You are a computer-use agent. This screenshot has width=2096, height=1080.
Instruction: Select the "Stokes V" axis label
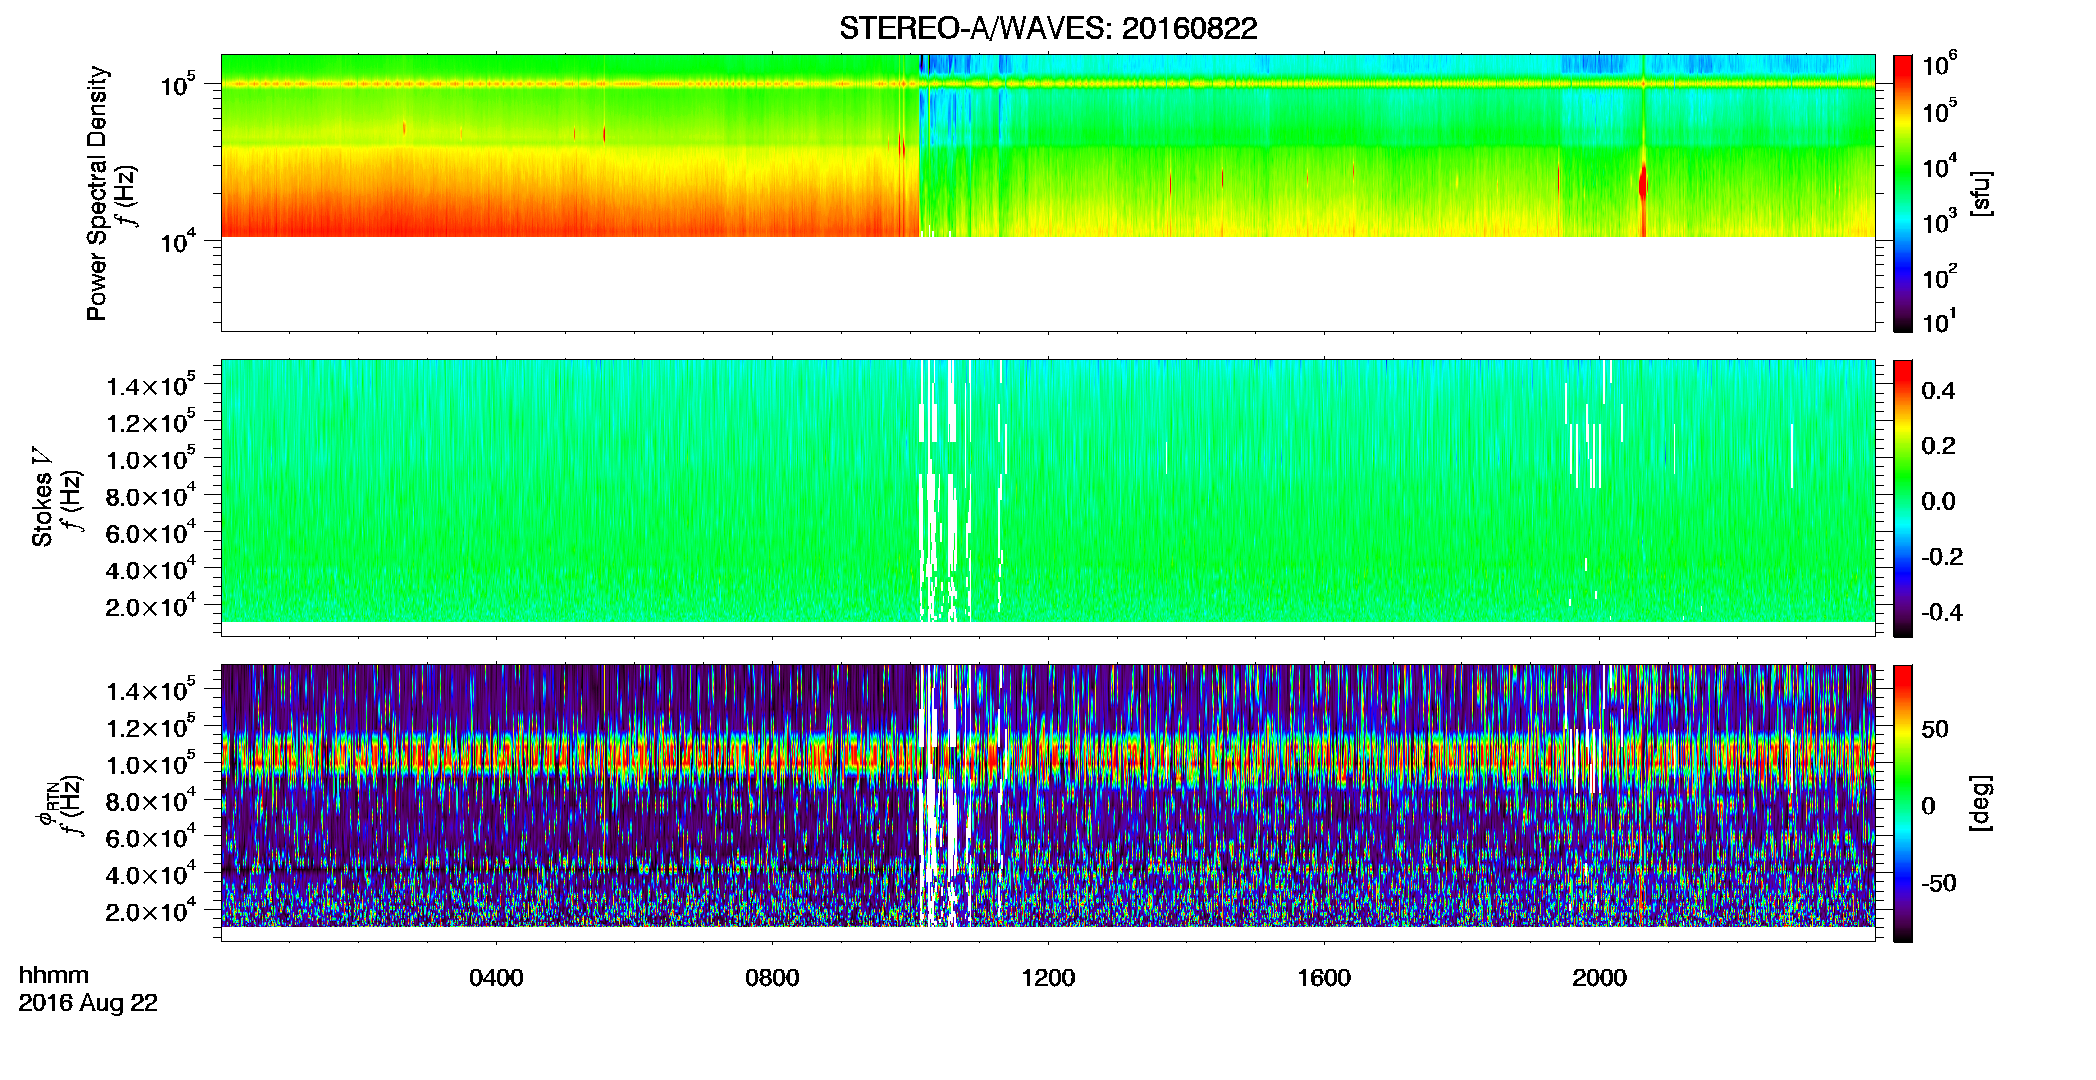tap(42, 497)
